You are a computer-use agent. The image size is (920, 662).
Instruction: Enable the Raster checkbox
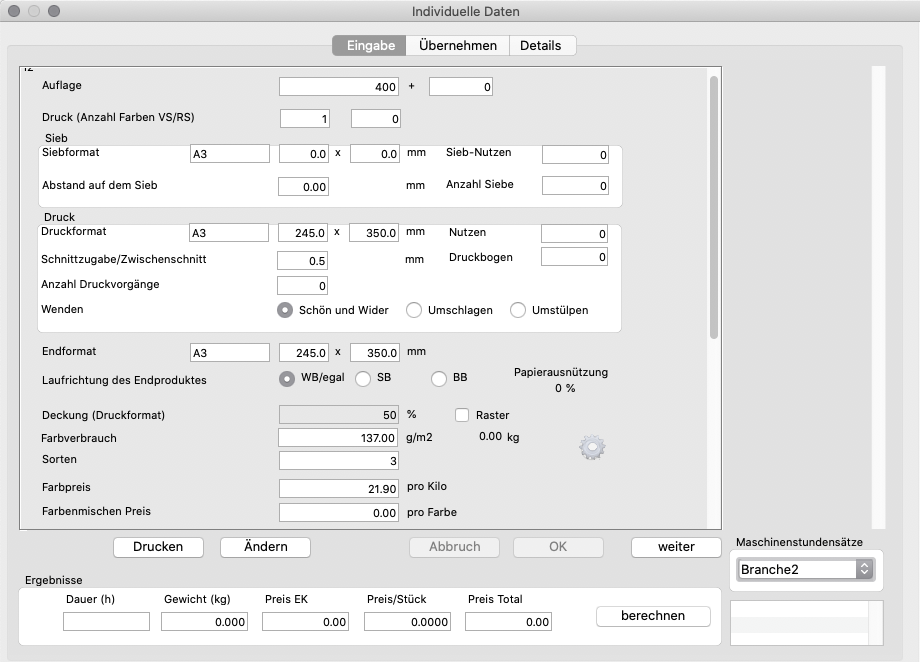click(x=462, y=415)
